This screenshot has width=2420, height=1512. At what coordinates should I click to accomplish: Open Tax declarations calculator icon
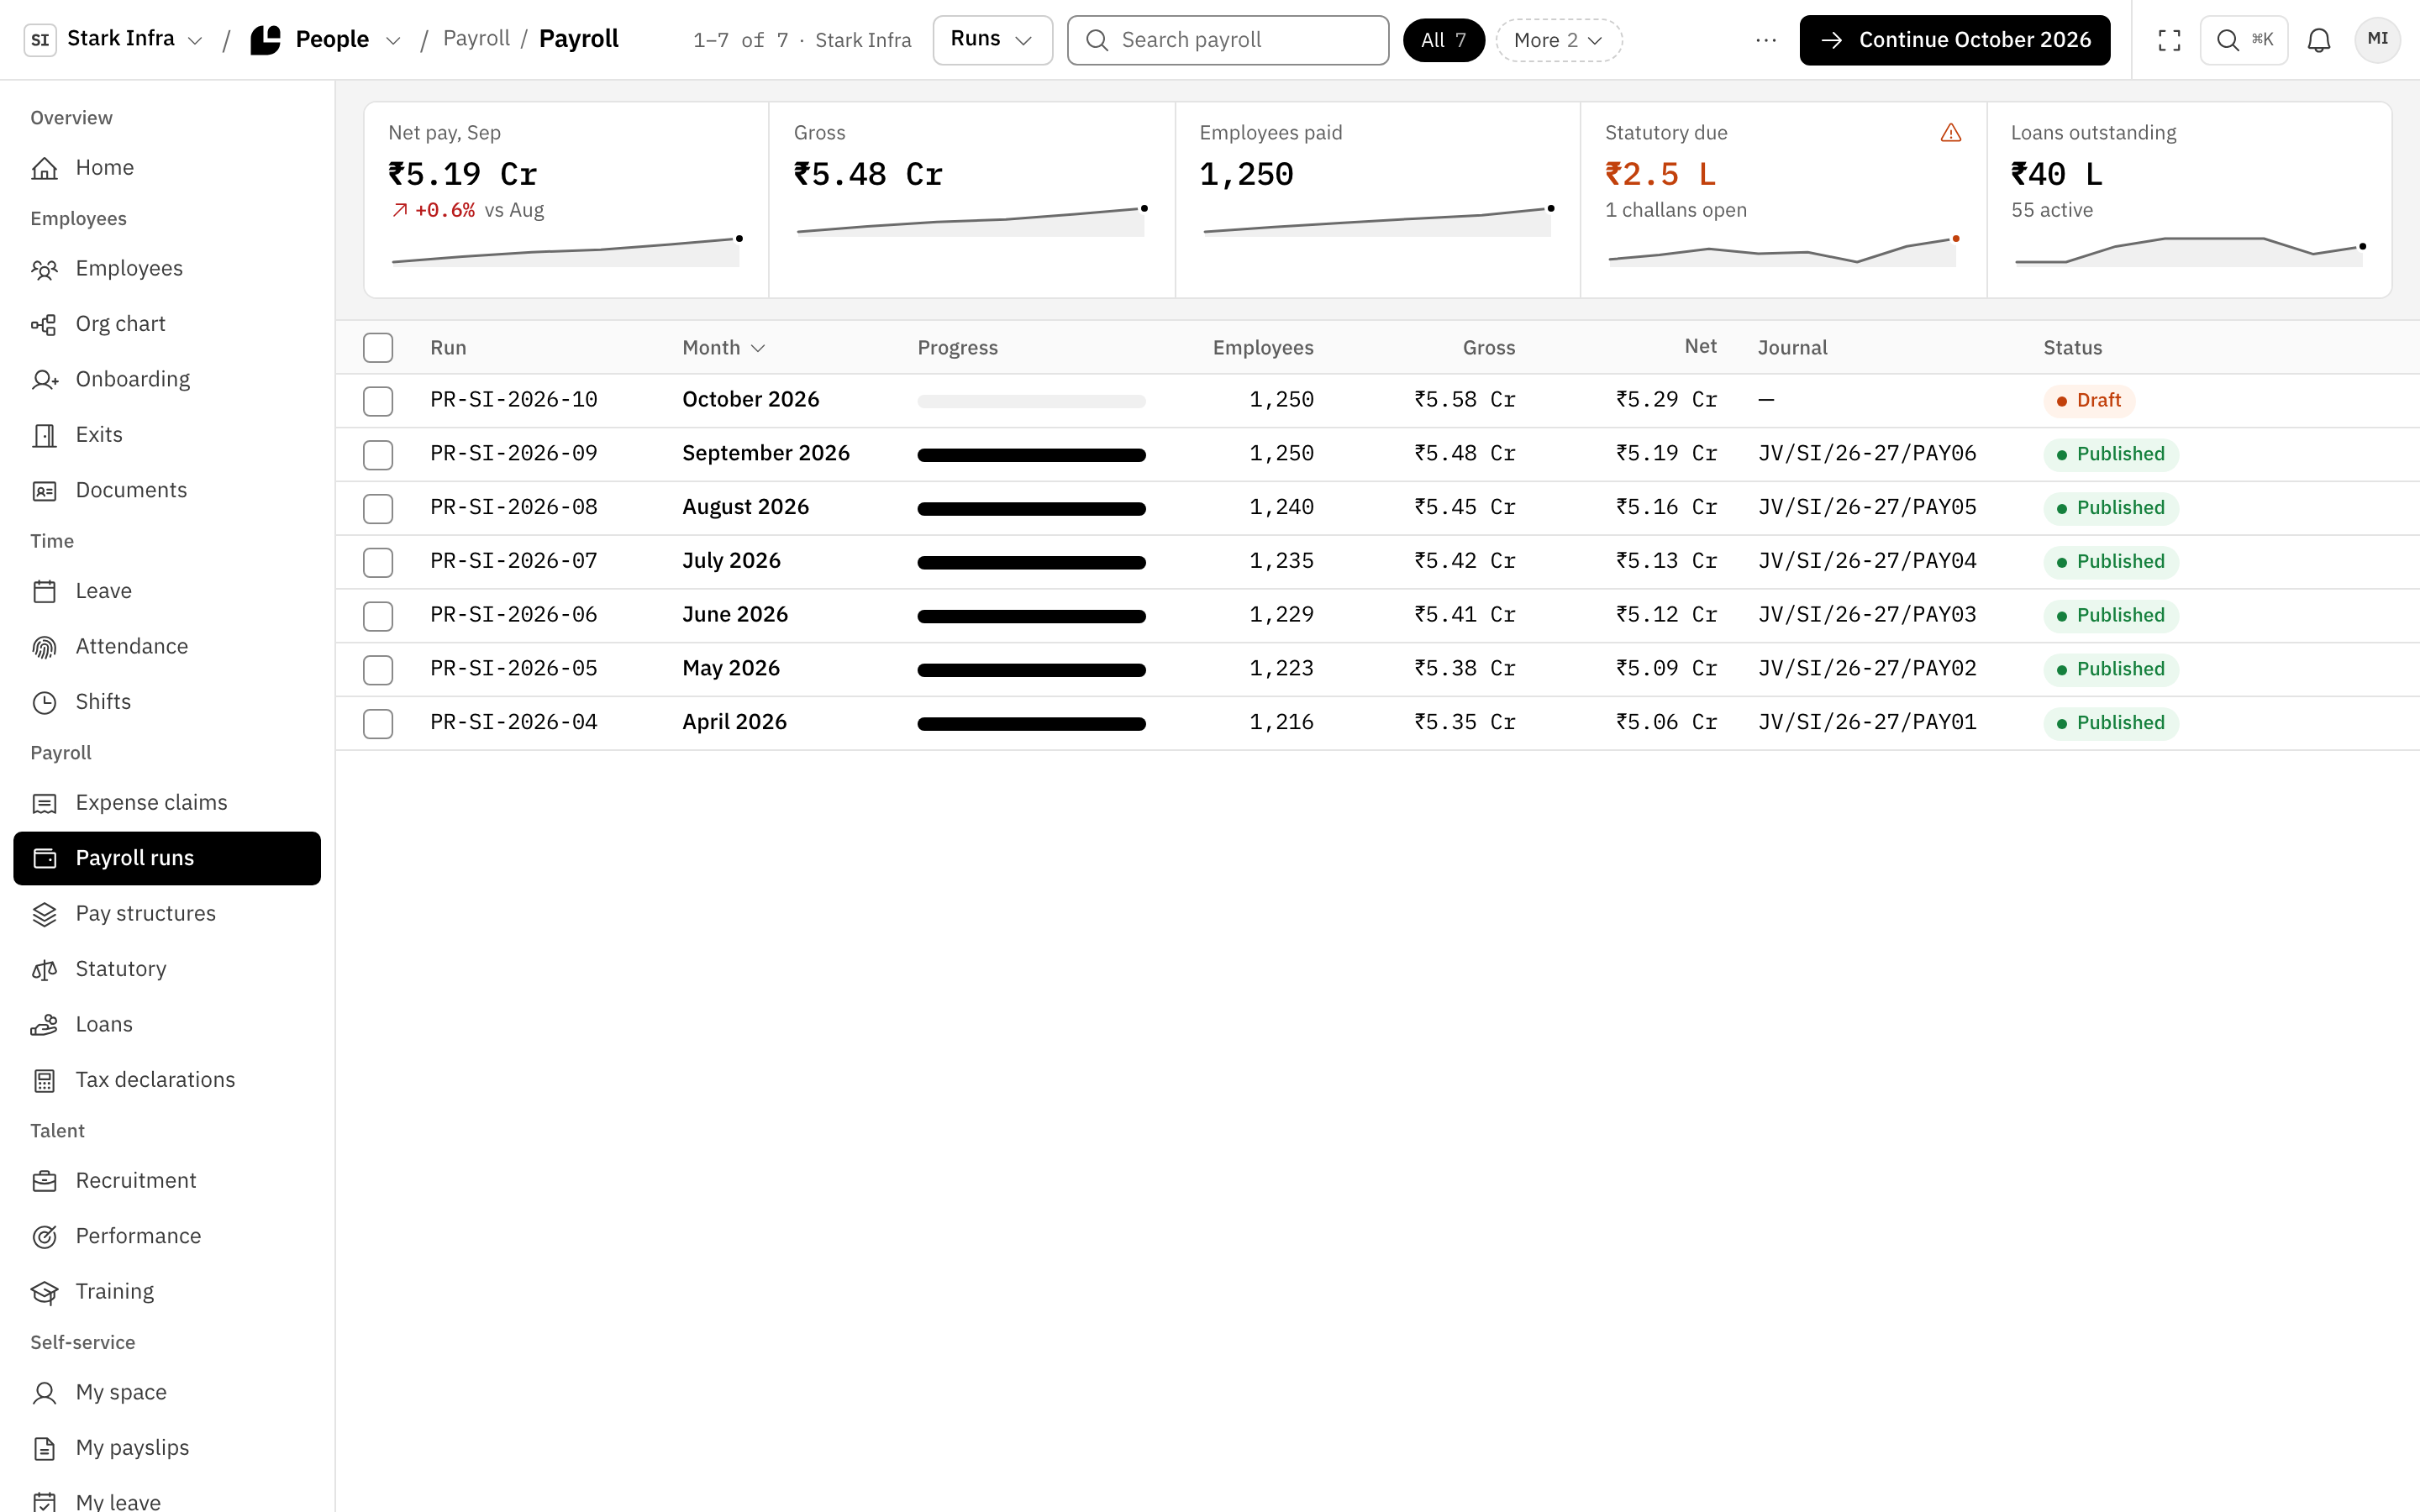pos(44,1080)
